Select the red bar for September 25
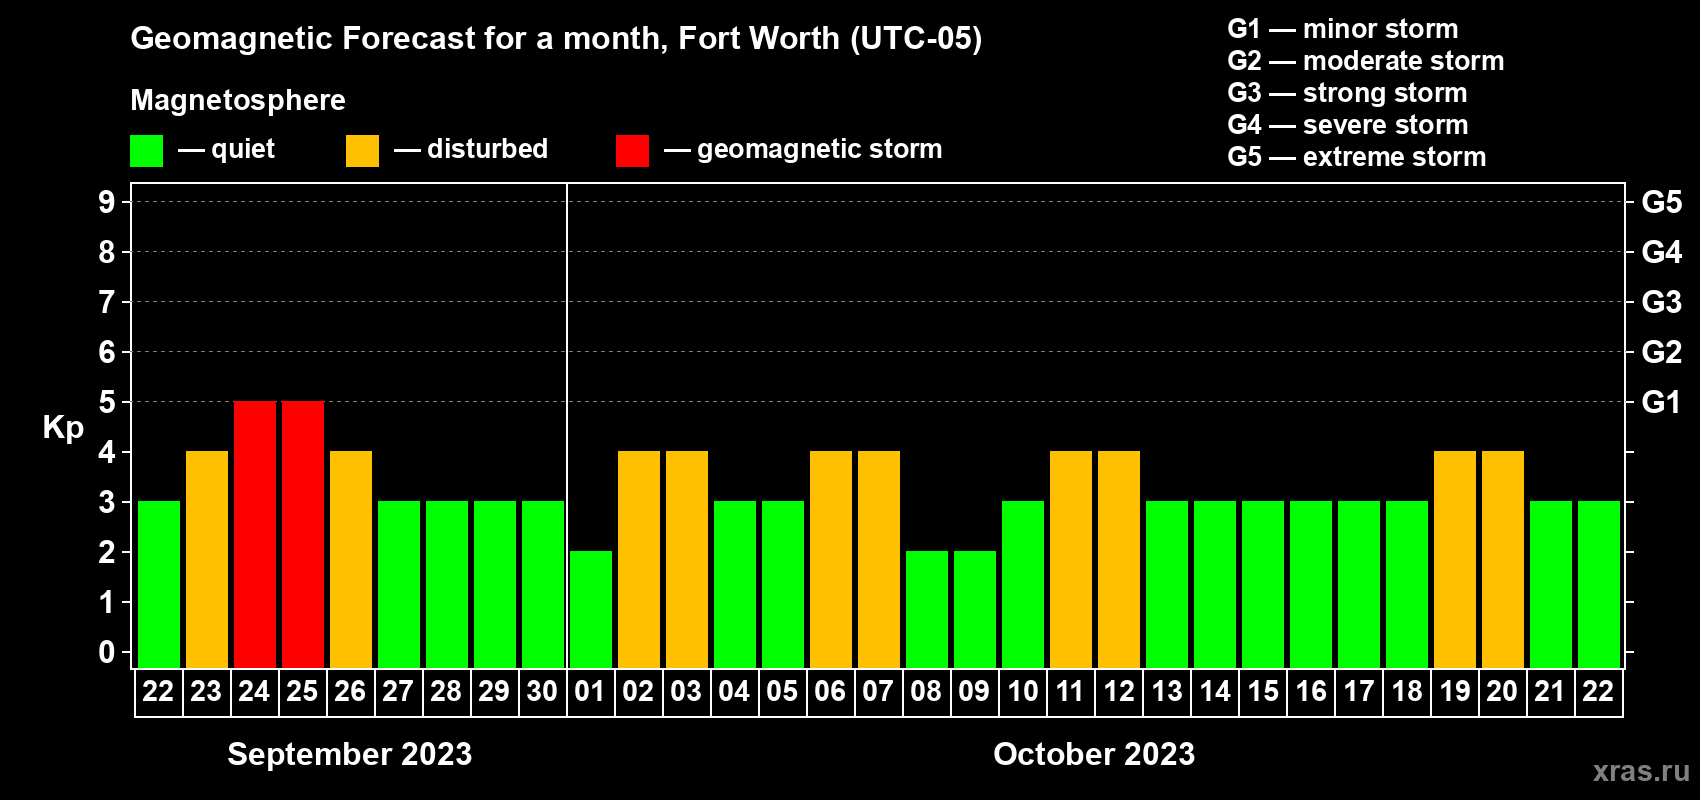1700x800 pixels. click(303, 535)
